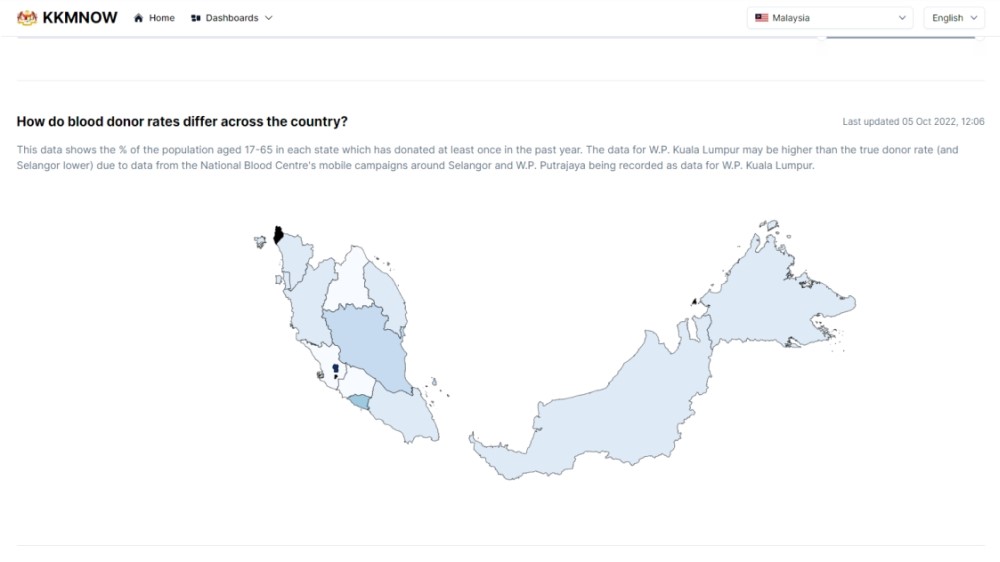
Task: Open the English language dropdown
Action: click(953, 18)
